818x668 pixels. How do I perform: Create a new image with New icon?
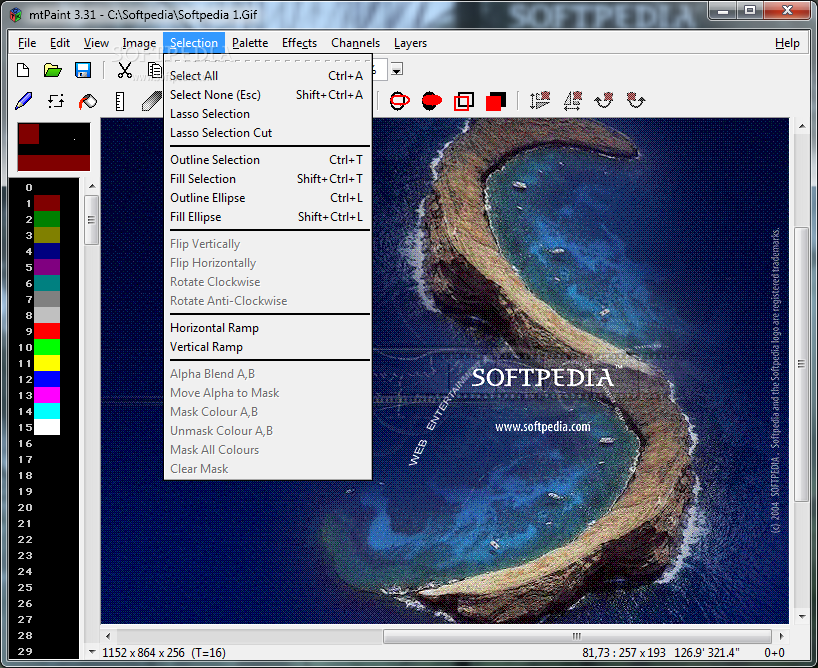coord(23,70)
